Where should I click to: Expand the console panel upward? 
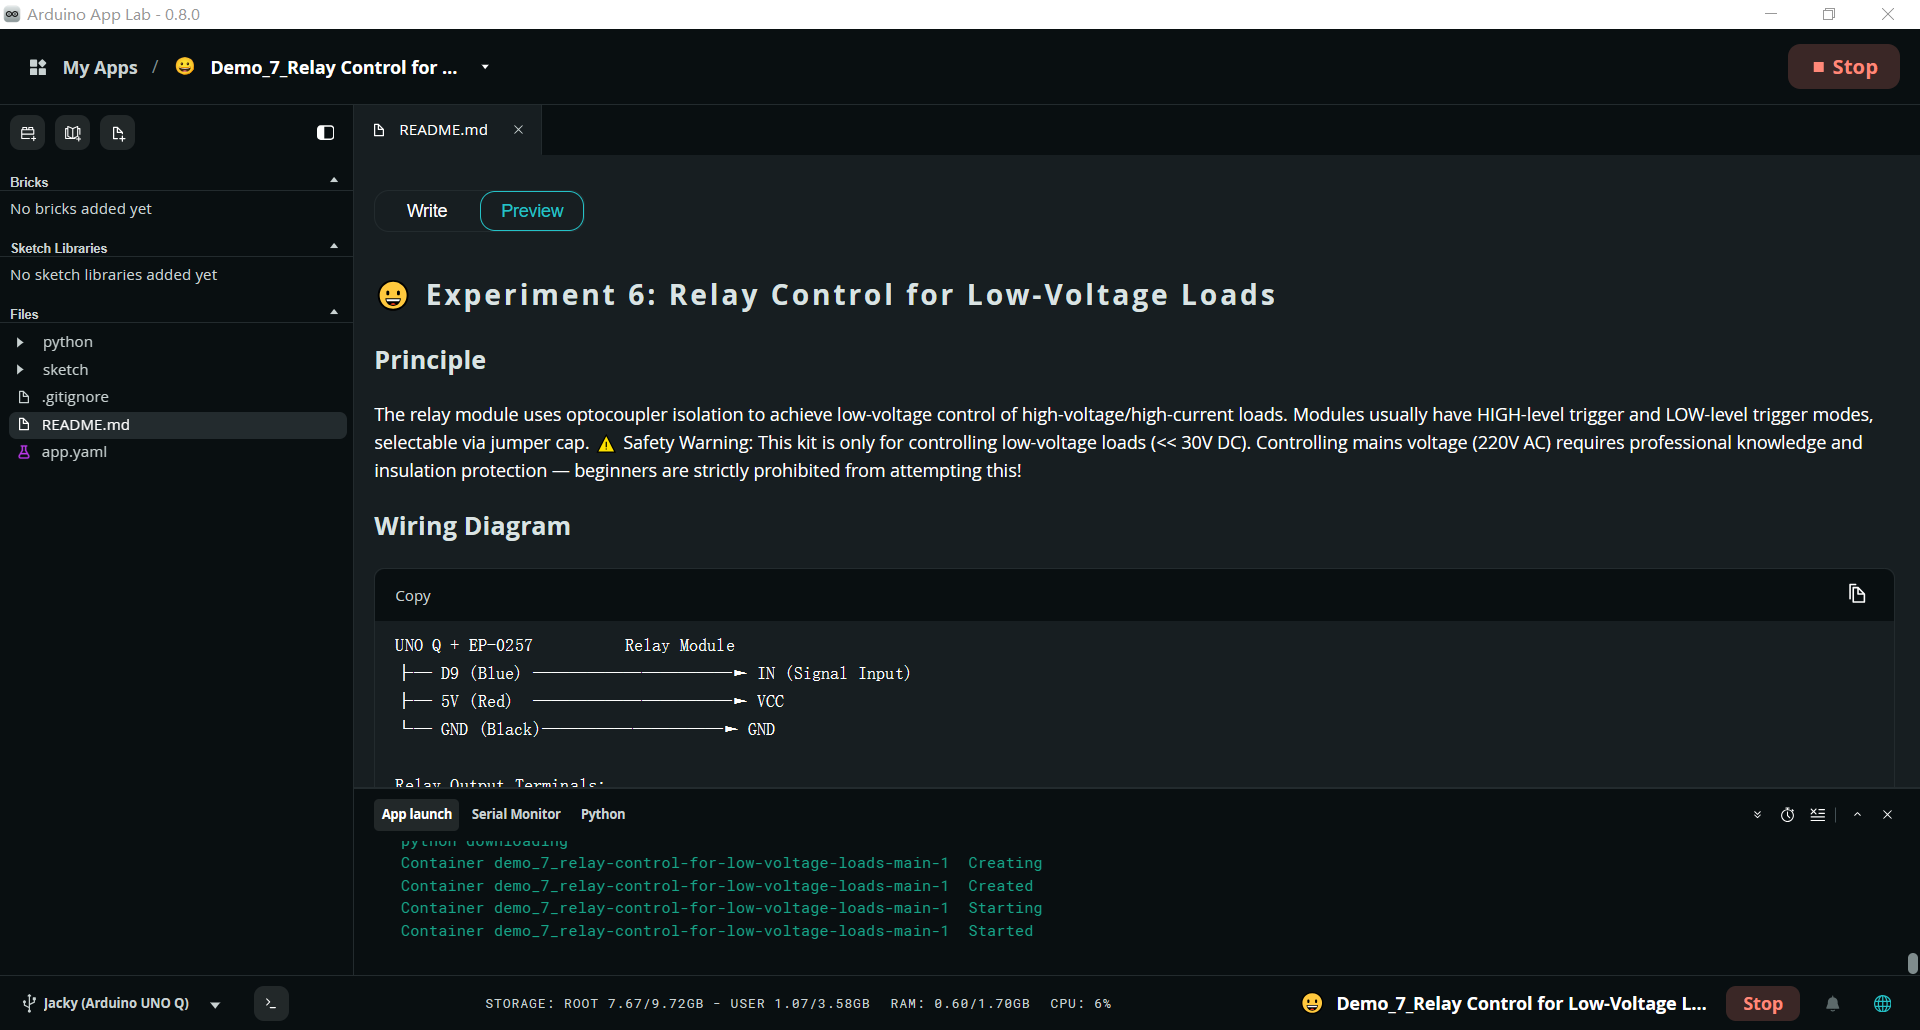[1857, 815]
